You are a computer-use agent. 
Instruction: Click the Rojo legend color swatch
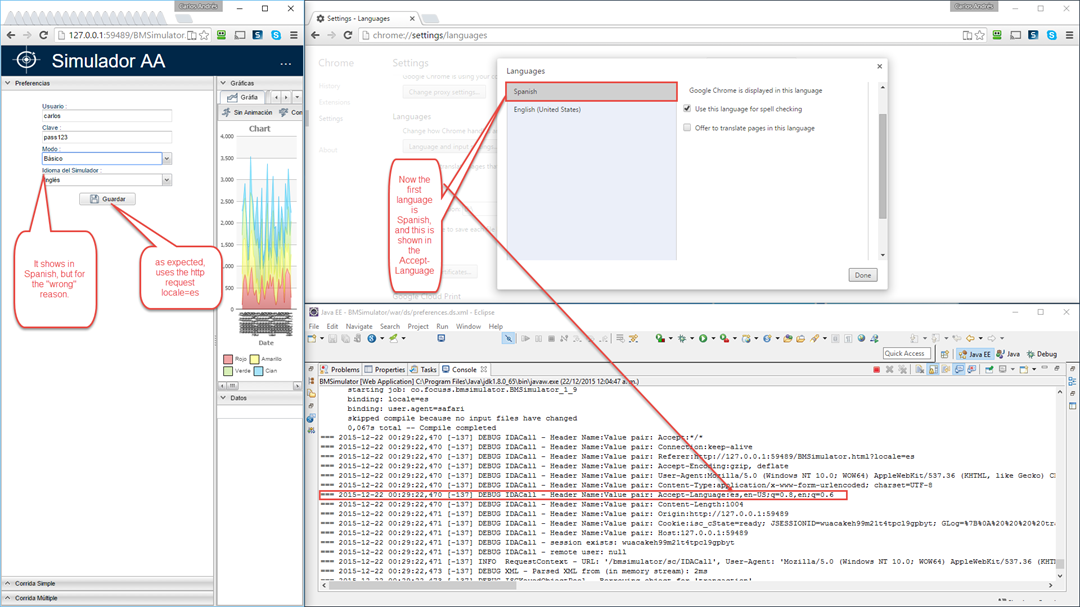click(x=228, y=359)
